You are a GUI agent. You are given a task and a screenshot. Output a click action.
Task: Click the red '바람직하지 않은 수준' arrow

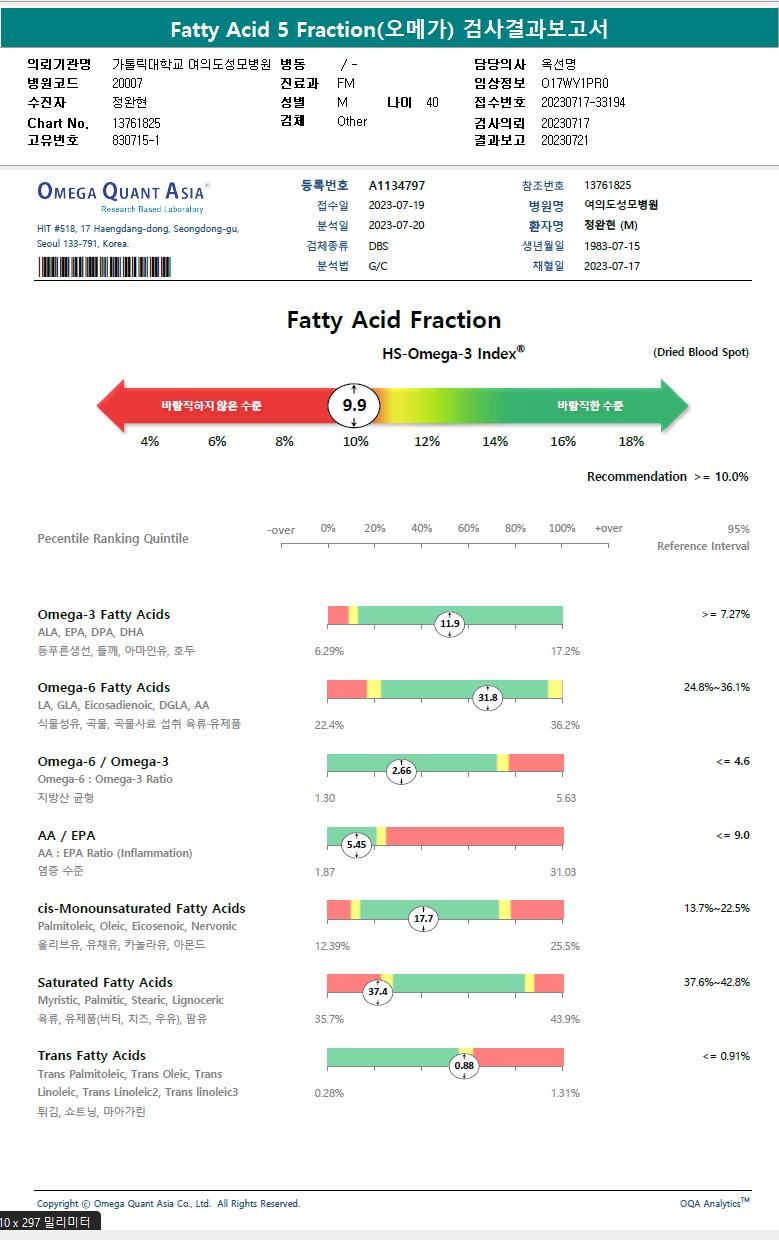pyautogui.click(x=212, y=406)
